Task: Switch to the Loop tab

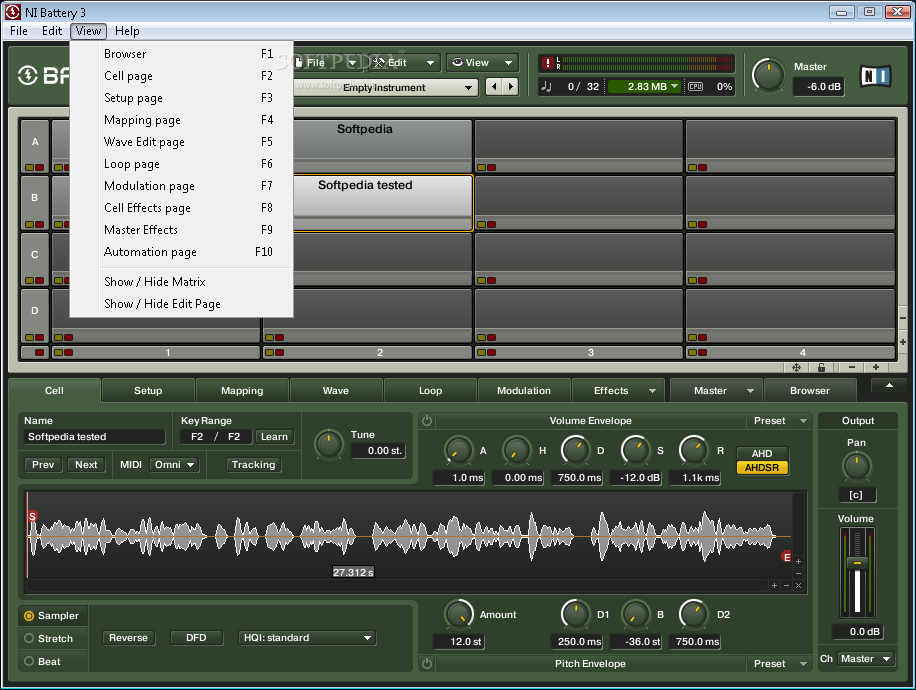Action: tap(431, 390)
